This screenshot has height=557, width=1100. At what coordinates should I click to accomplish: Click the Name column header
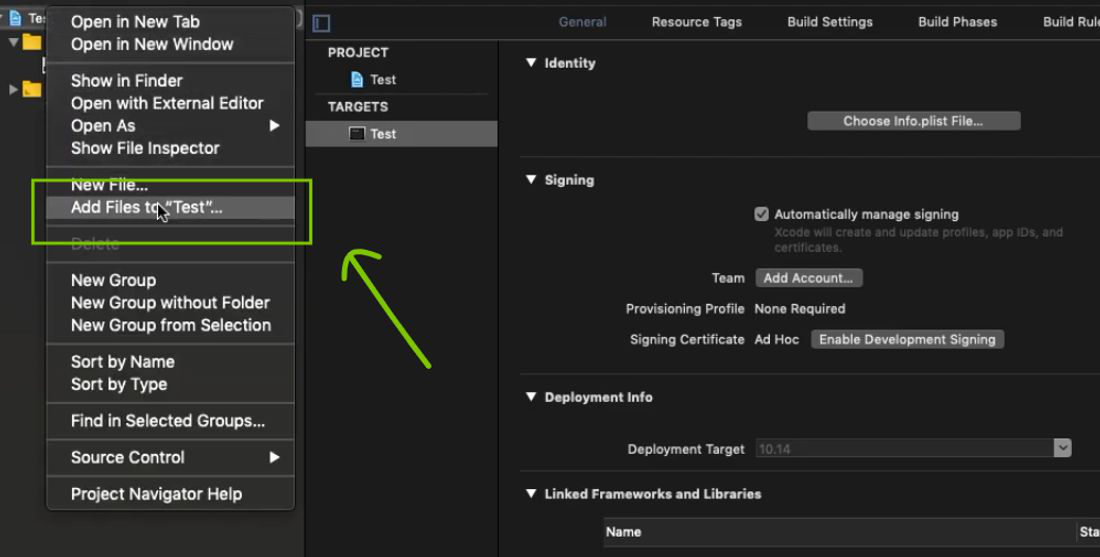(x=624, y=532)
